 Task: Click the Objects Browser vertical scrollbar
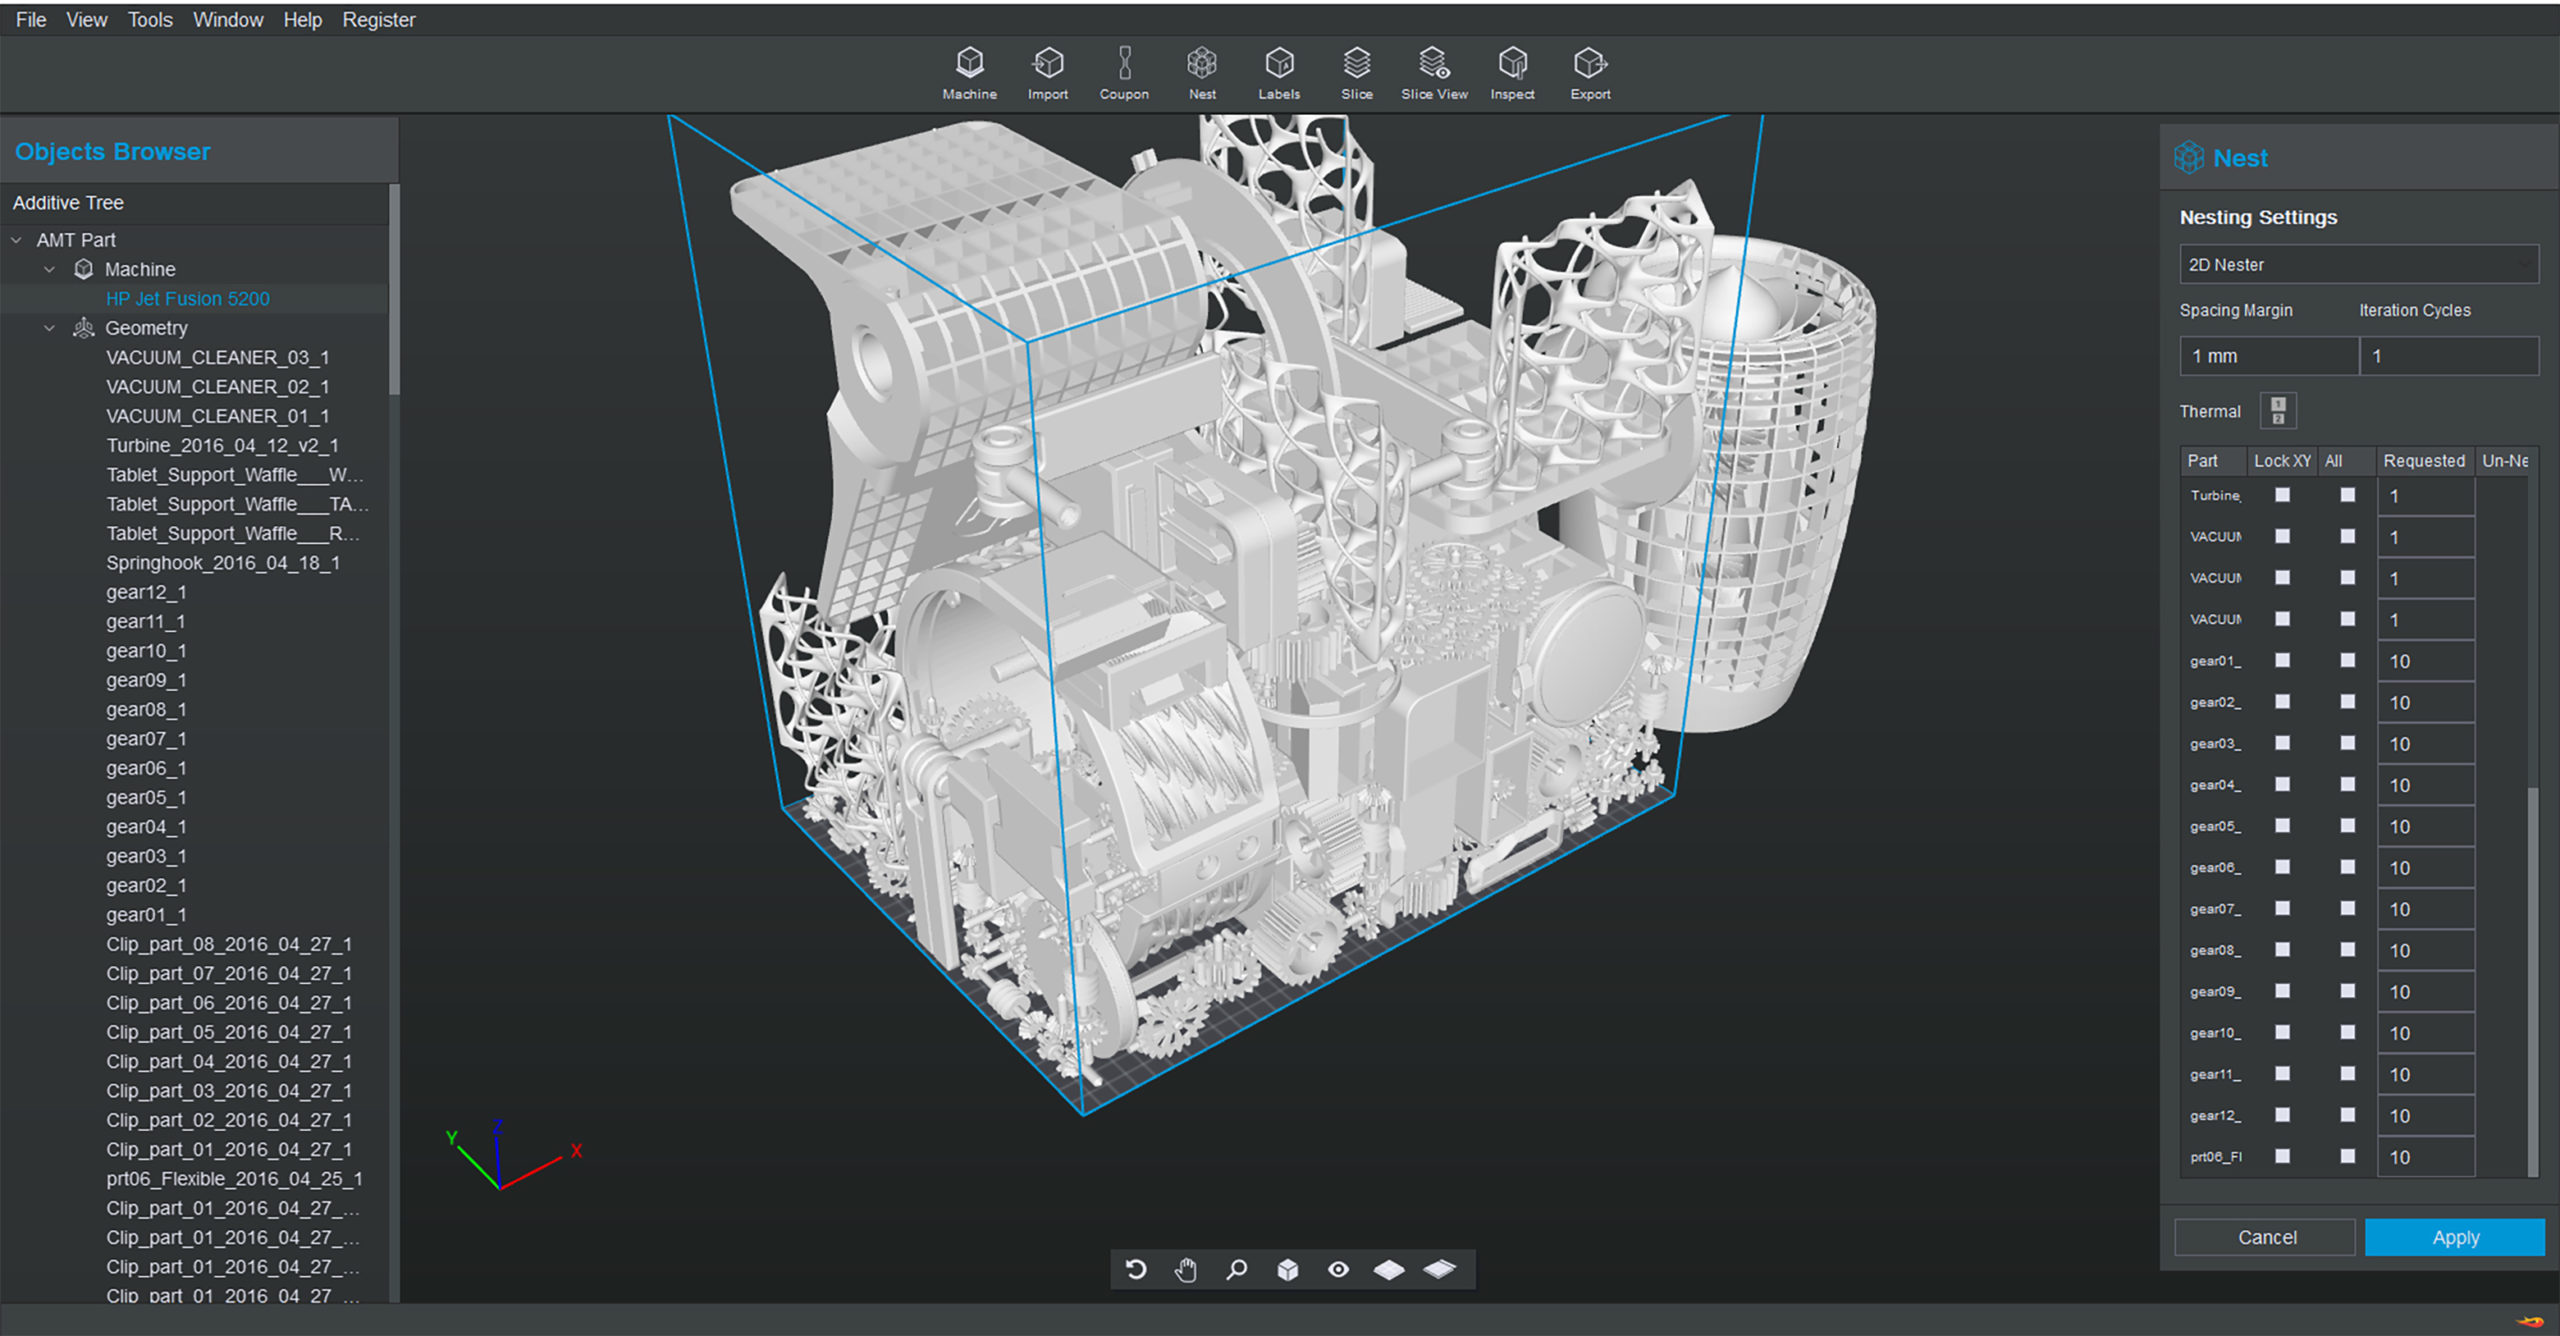click(x=394, y=290)
